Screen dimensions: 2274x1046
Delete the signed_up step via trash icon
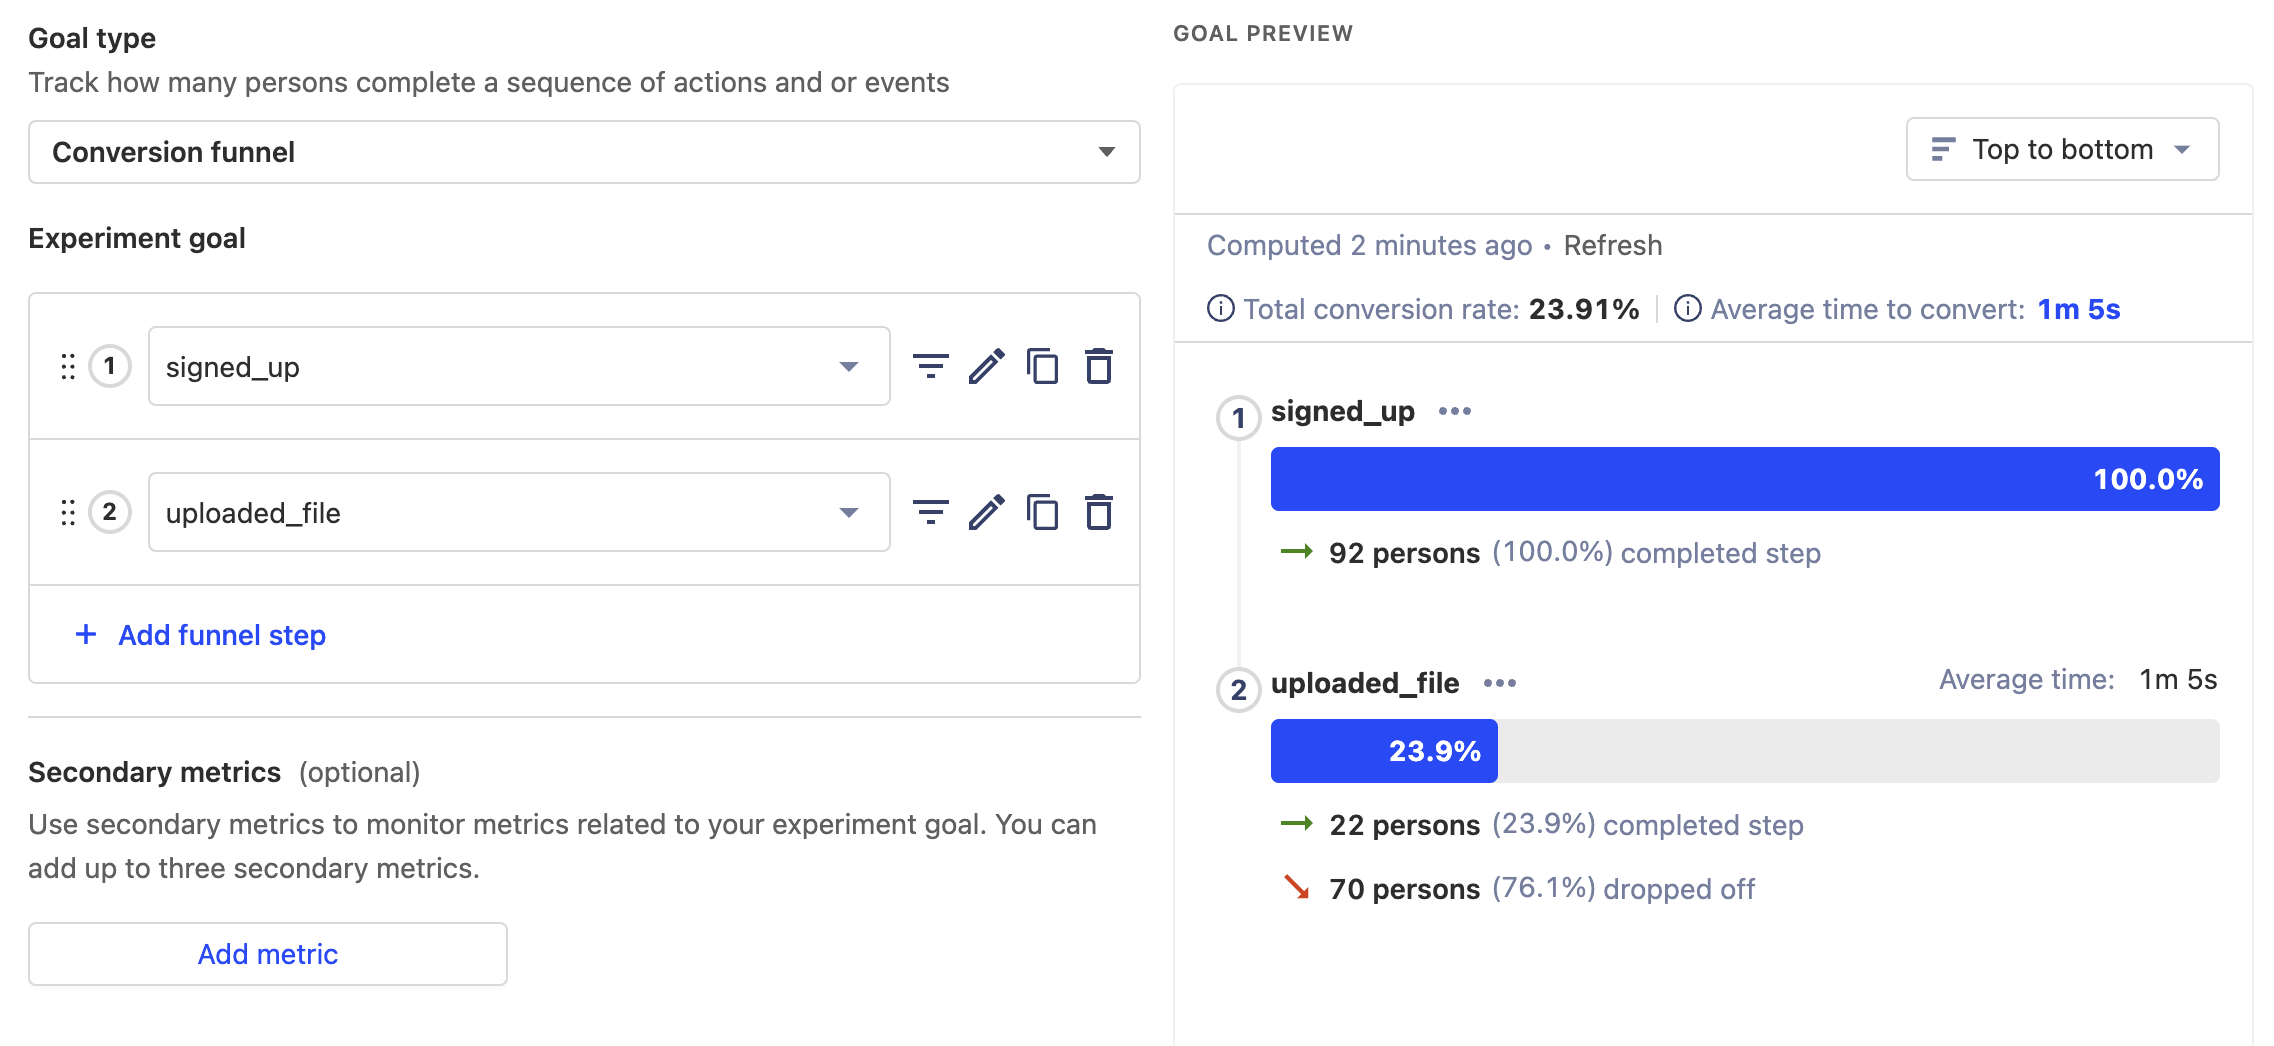1099,366
